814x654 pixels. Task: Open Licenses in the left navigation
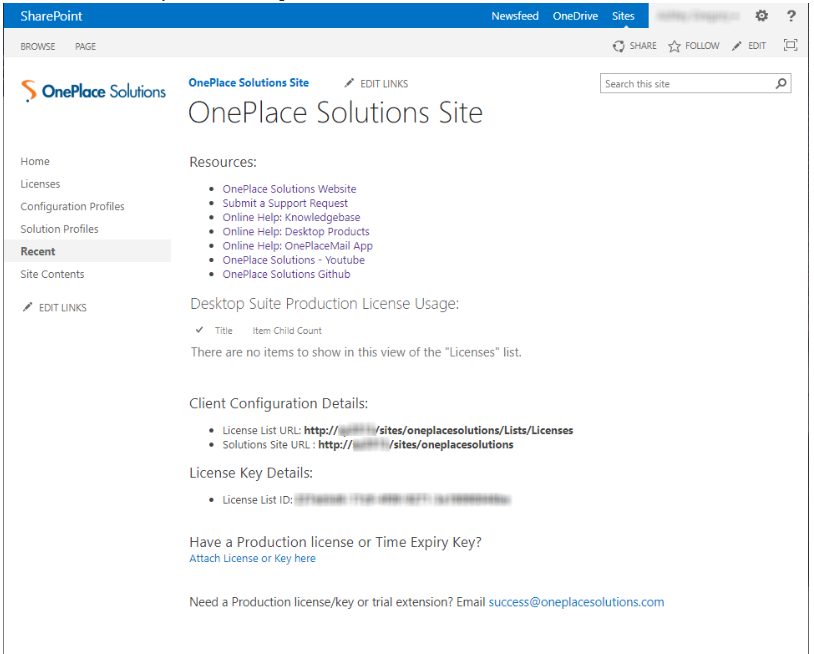pos(40,184)
